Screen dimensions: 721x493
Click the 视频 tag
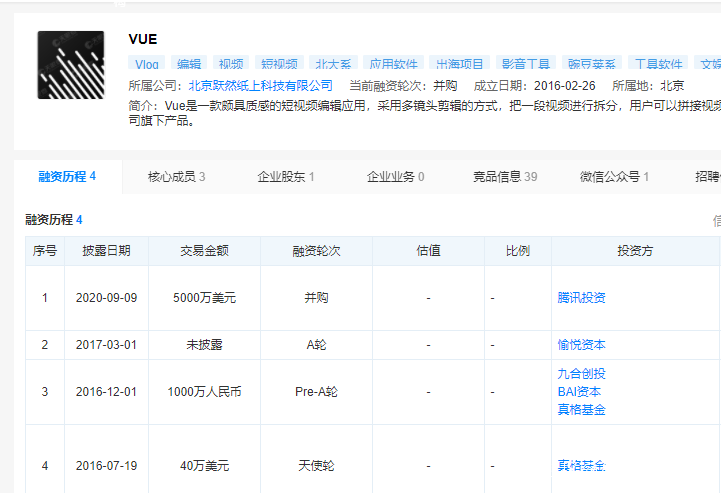tap(231, 63)
